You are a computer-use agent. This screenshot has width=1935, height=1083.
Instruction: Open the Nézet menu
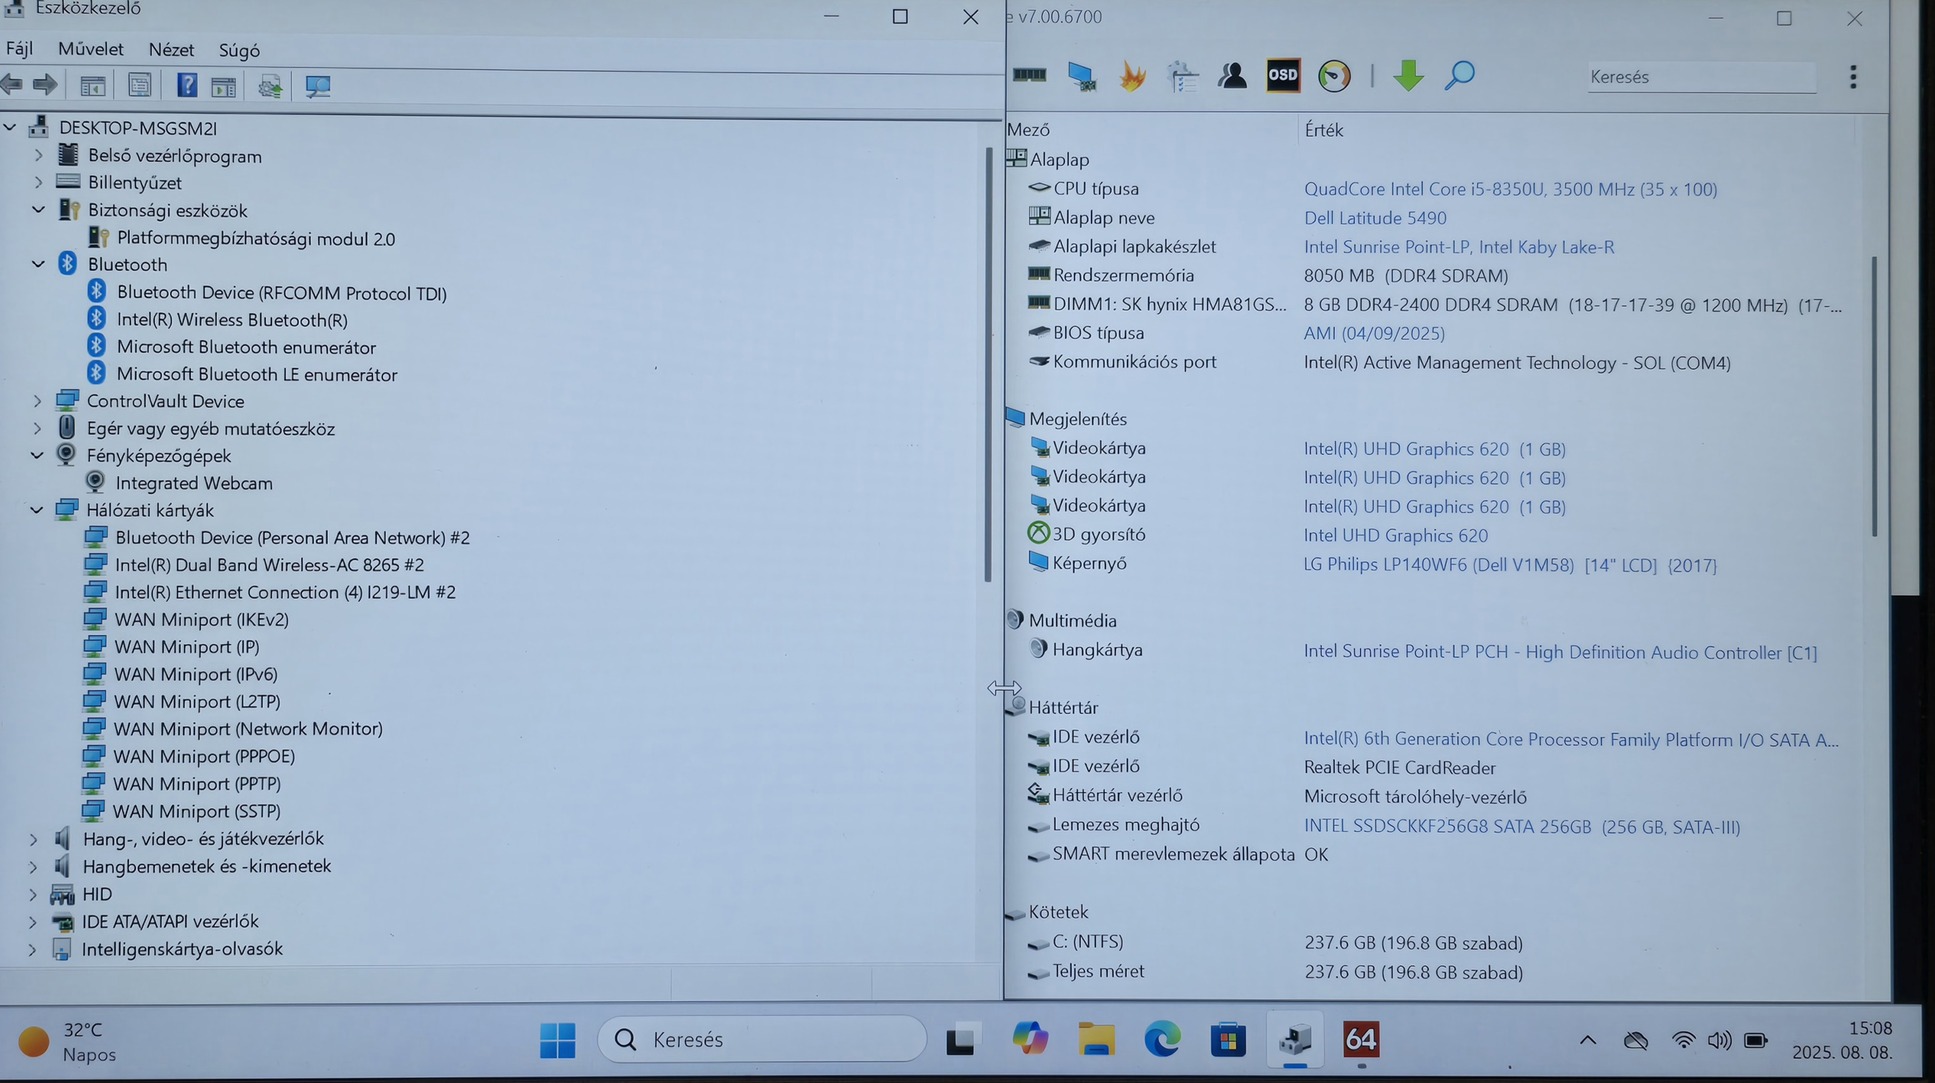(171, 49)
